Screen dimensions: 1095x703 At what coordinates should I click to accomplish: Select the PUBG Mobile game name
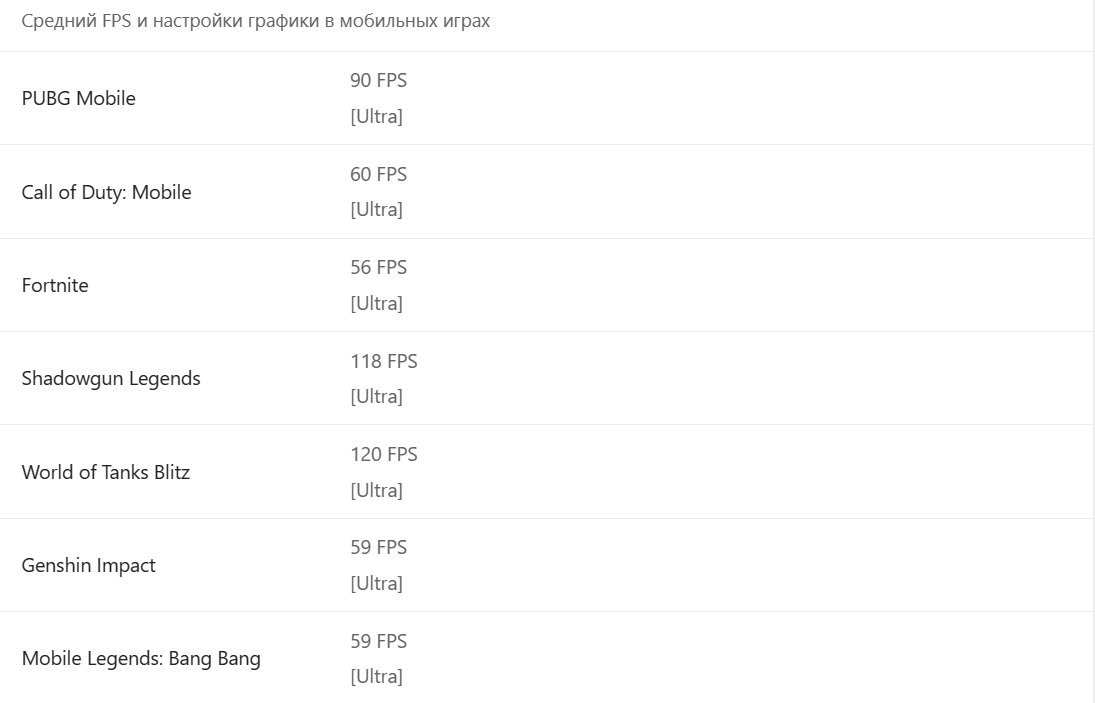(78, 98)
